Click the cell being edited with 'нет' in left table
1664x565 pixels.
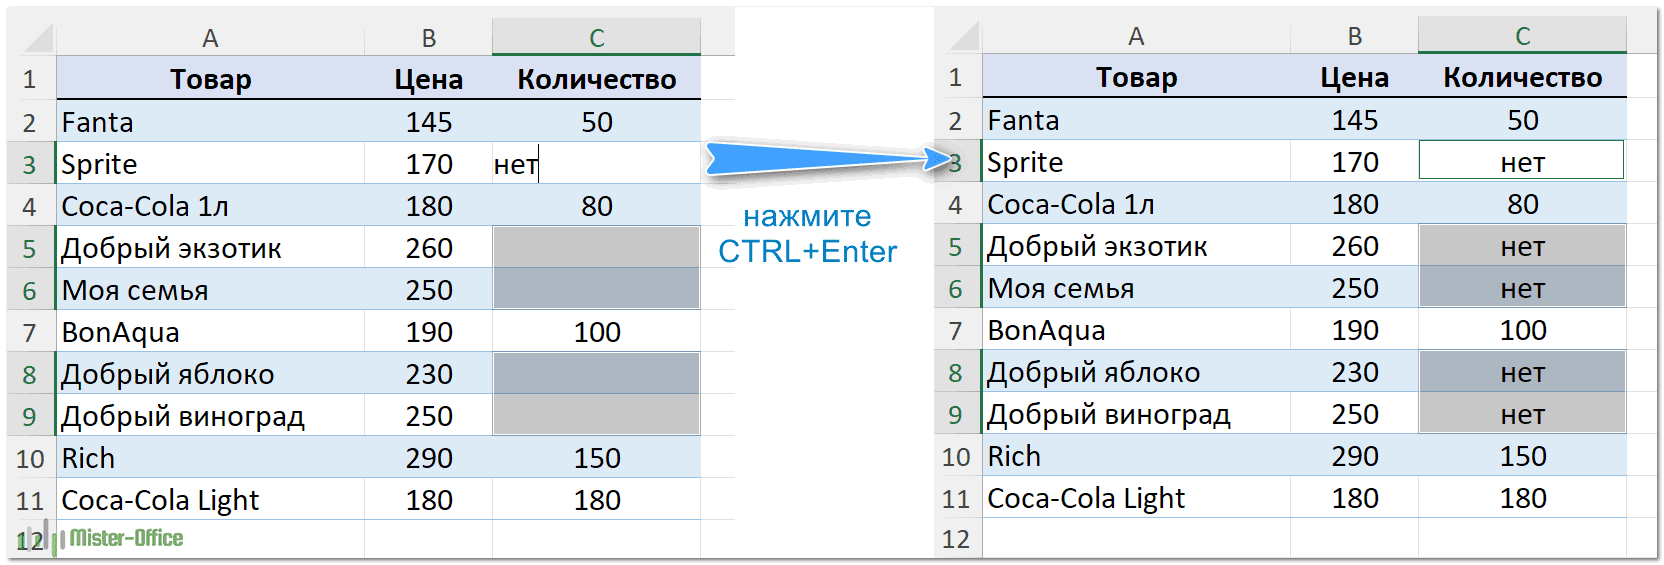point(596,164)
